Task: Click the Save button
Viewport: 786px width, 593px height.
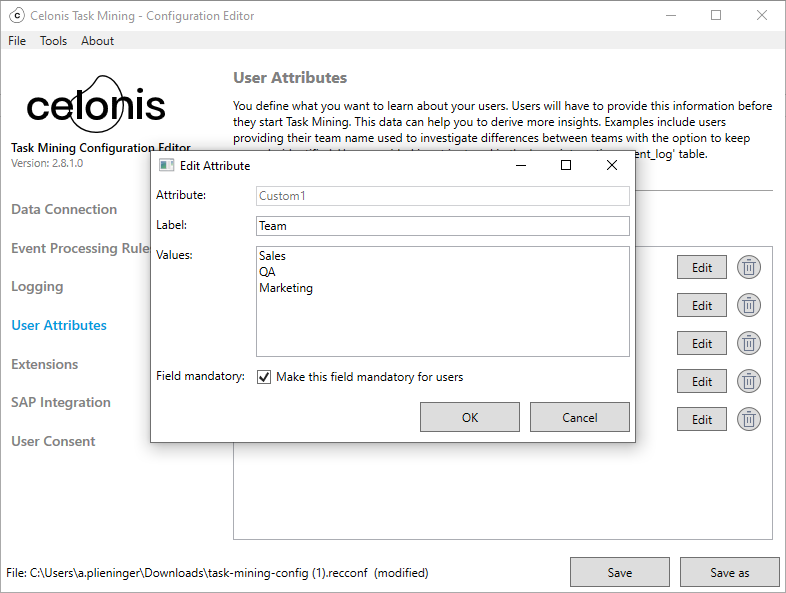Action: coord(620,572)
